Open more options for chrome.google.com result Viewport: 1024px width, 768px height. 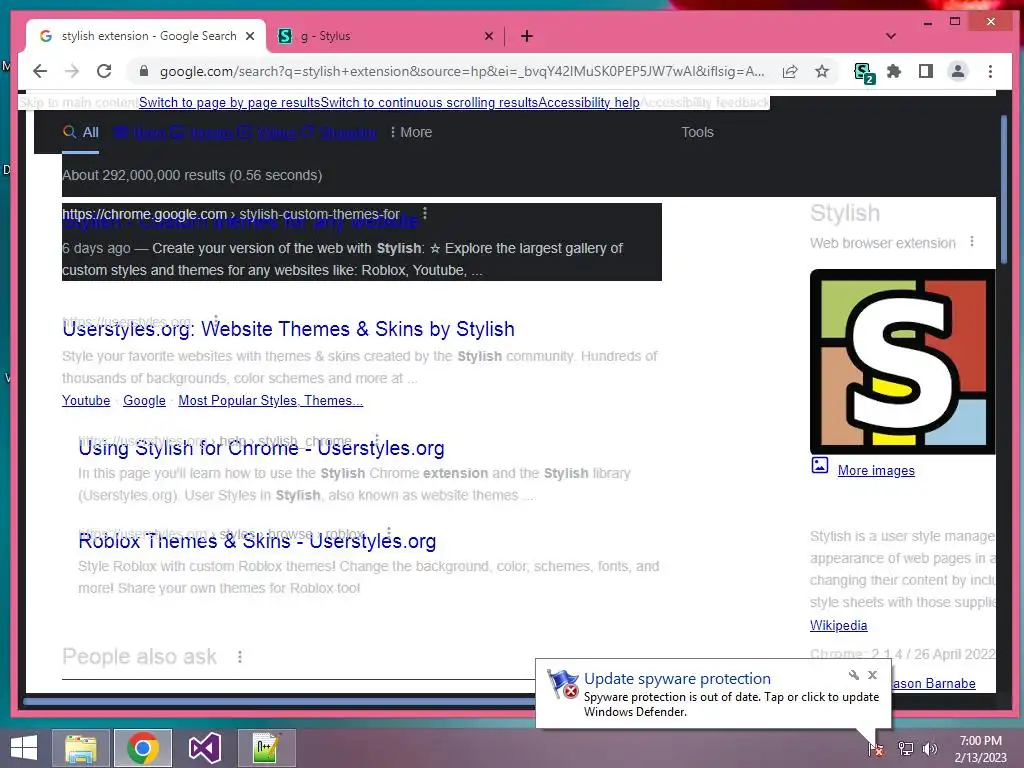(x=425, y=213)
